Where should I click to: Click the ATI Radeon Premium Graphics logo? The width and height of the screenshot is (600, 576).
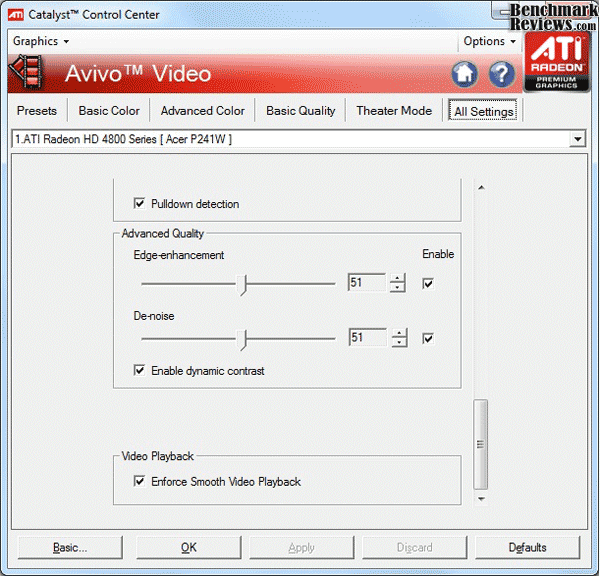pyautogui.click(x=556, y=61)
